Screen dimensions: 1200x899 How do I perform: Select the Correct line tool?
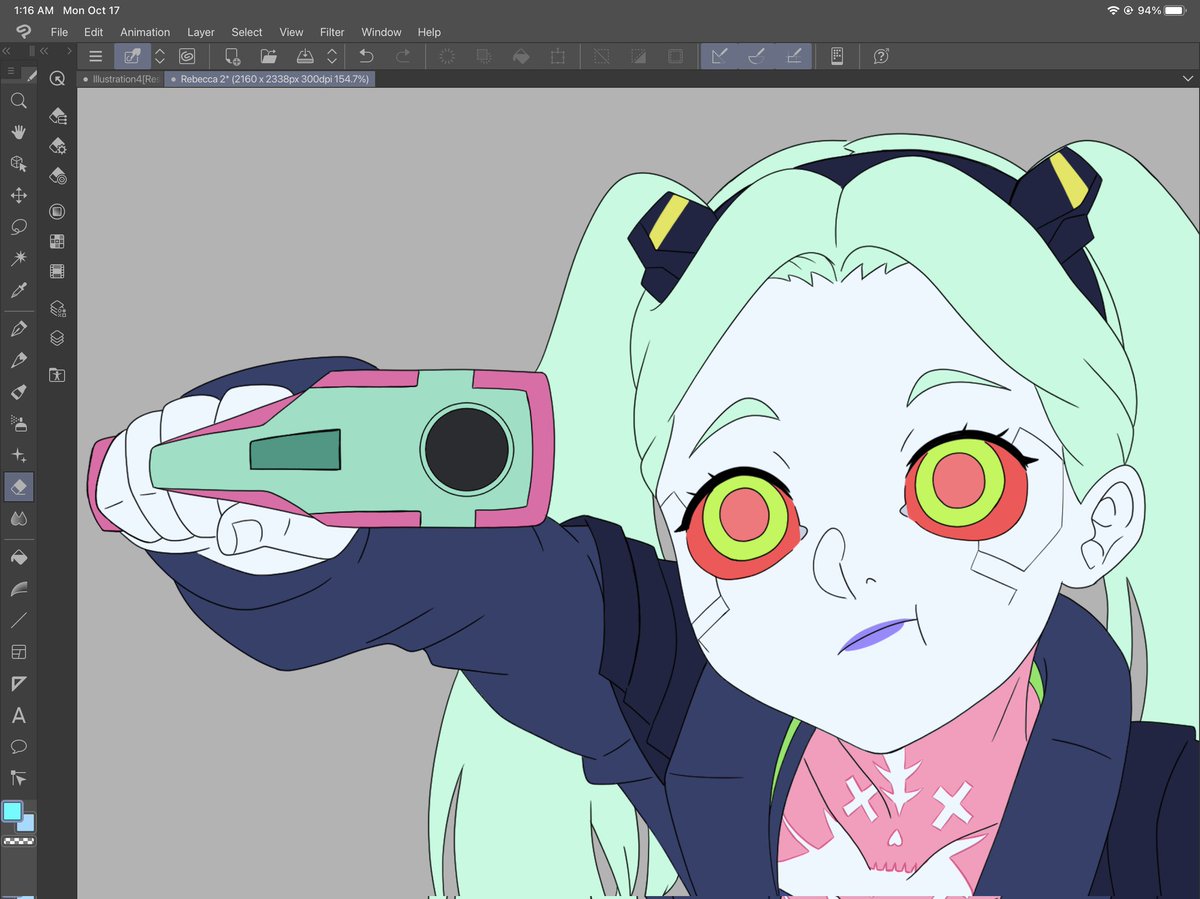click(18, 778)
